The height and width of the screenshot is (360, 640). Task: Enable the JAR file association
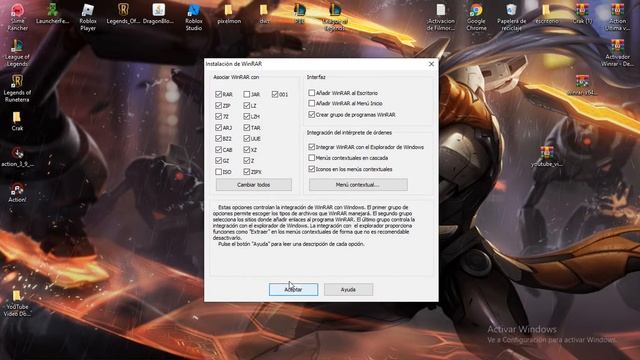pyautogui.click(x=247, y=94)
